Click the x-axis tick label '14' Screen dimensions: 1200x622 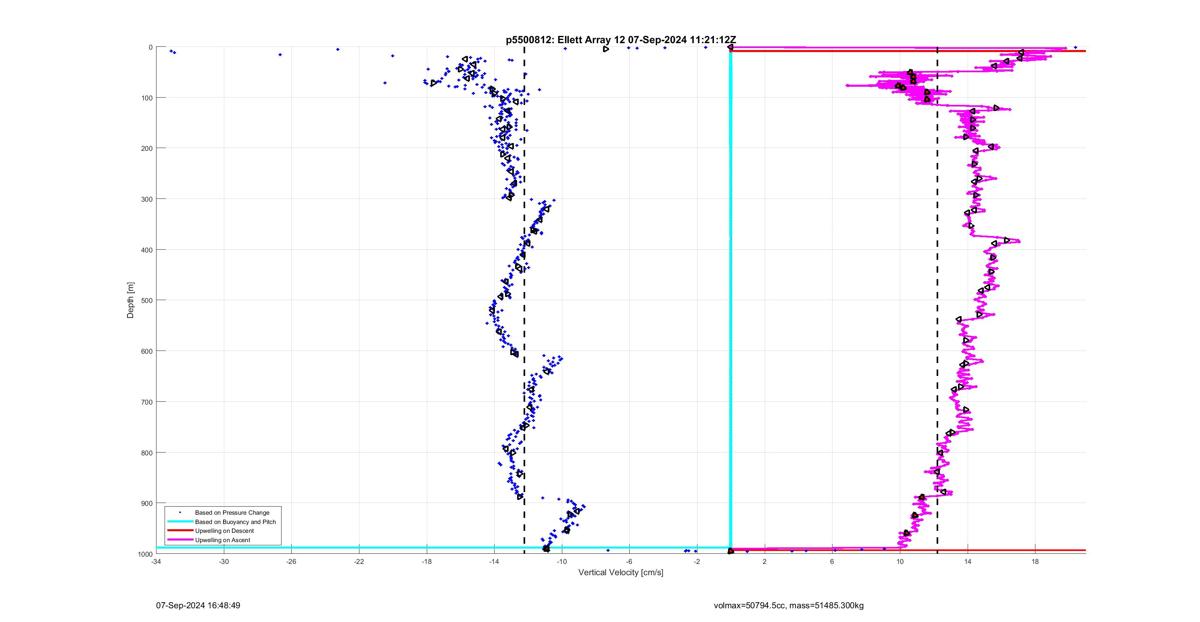pos(968,562)
